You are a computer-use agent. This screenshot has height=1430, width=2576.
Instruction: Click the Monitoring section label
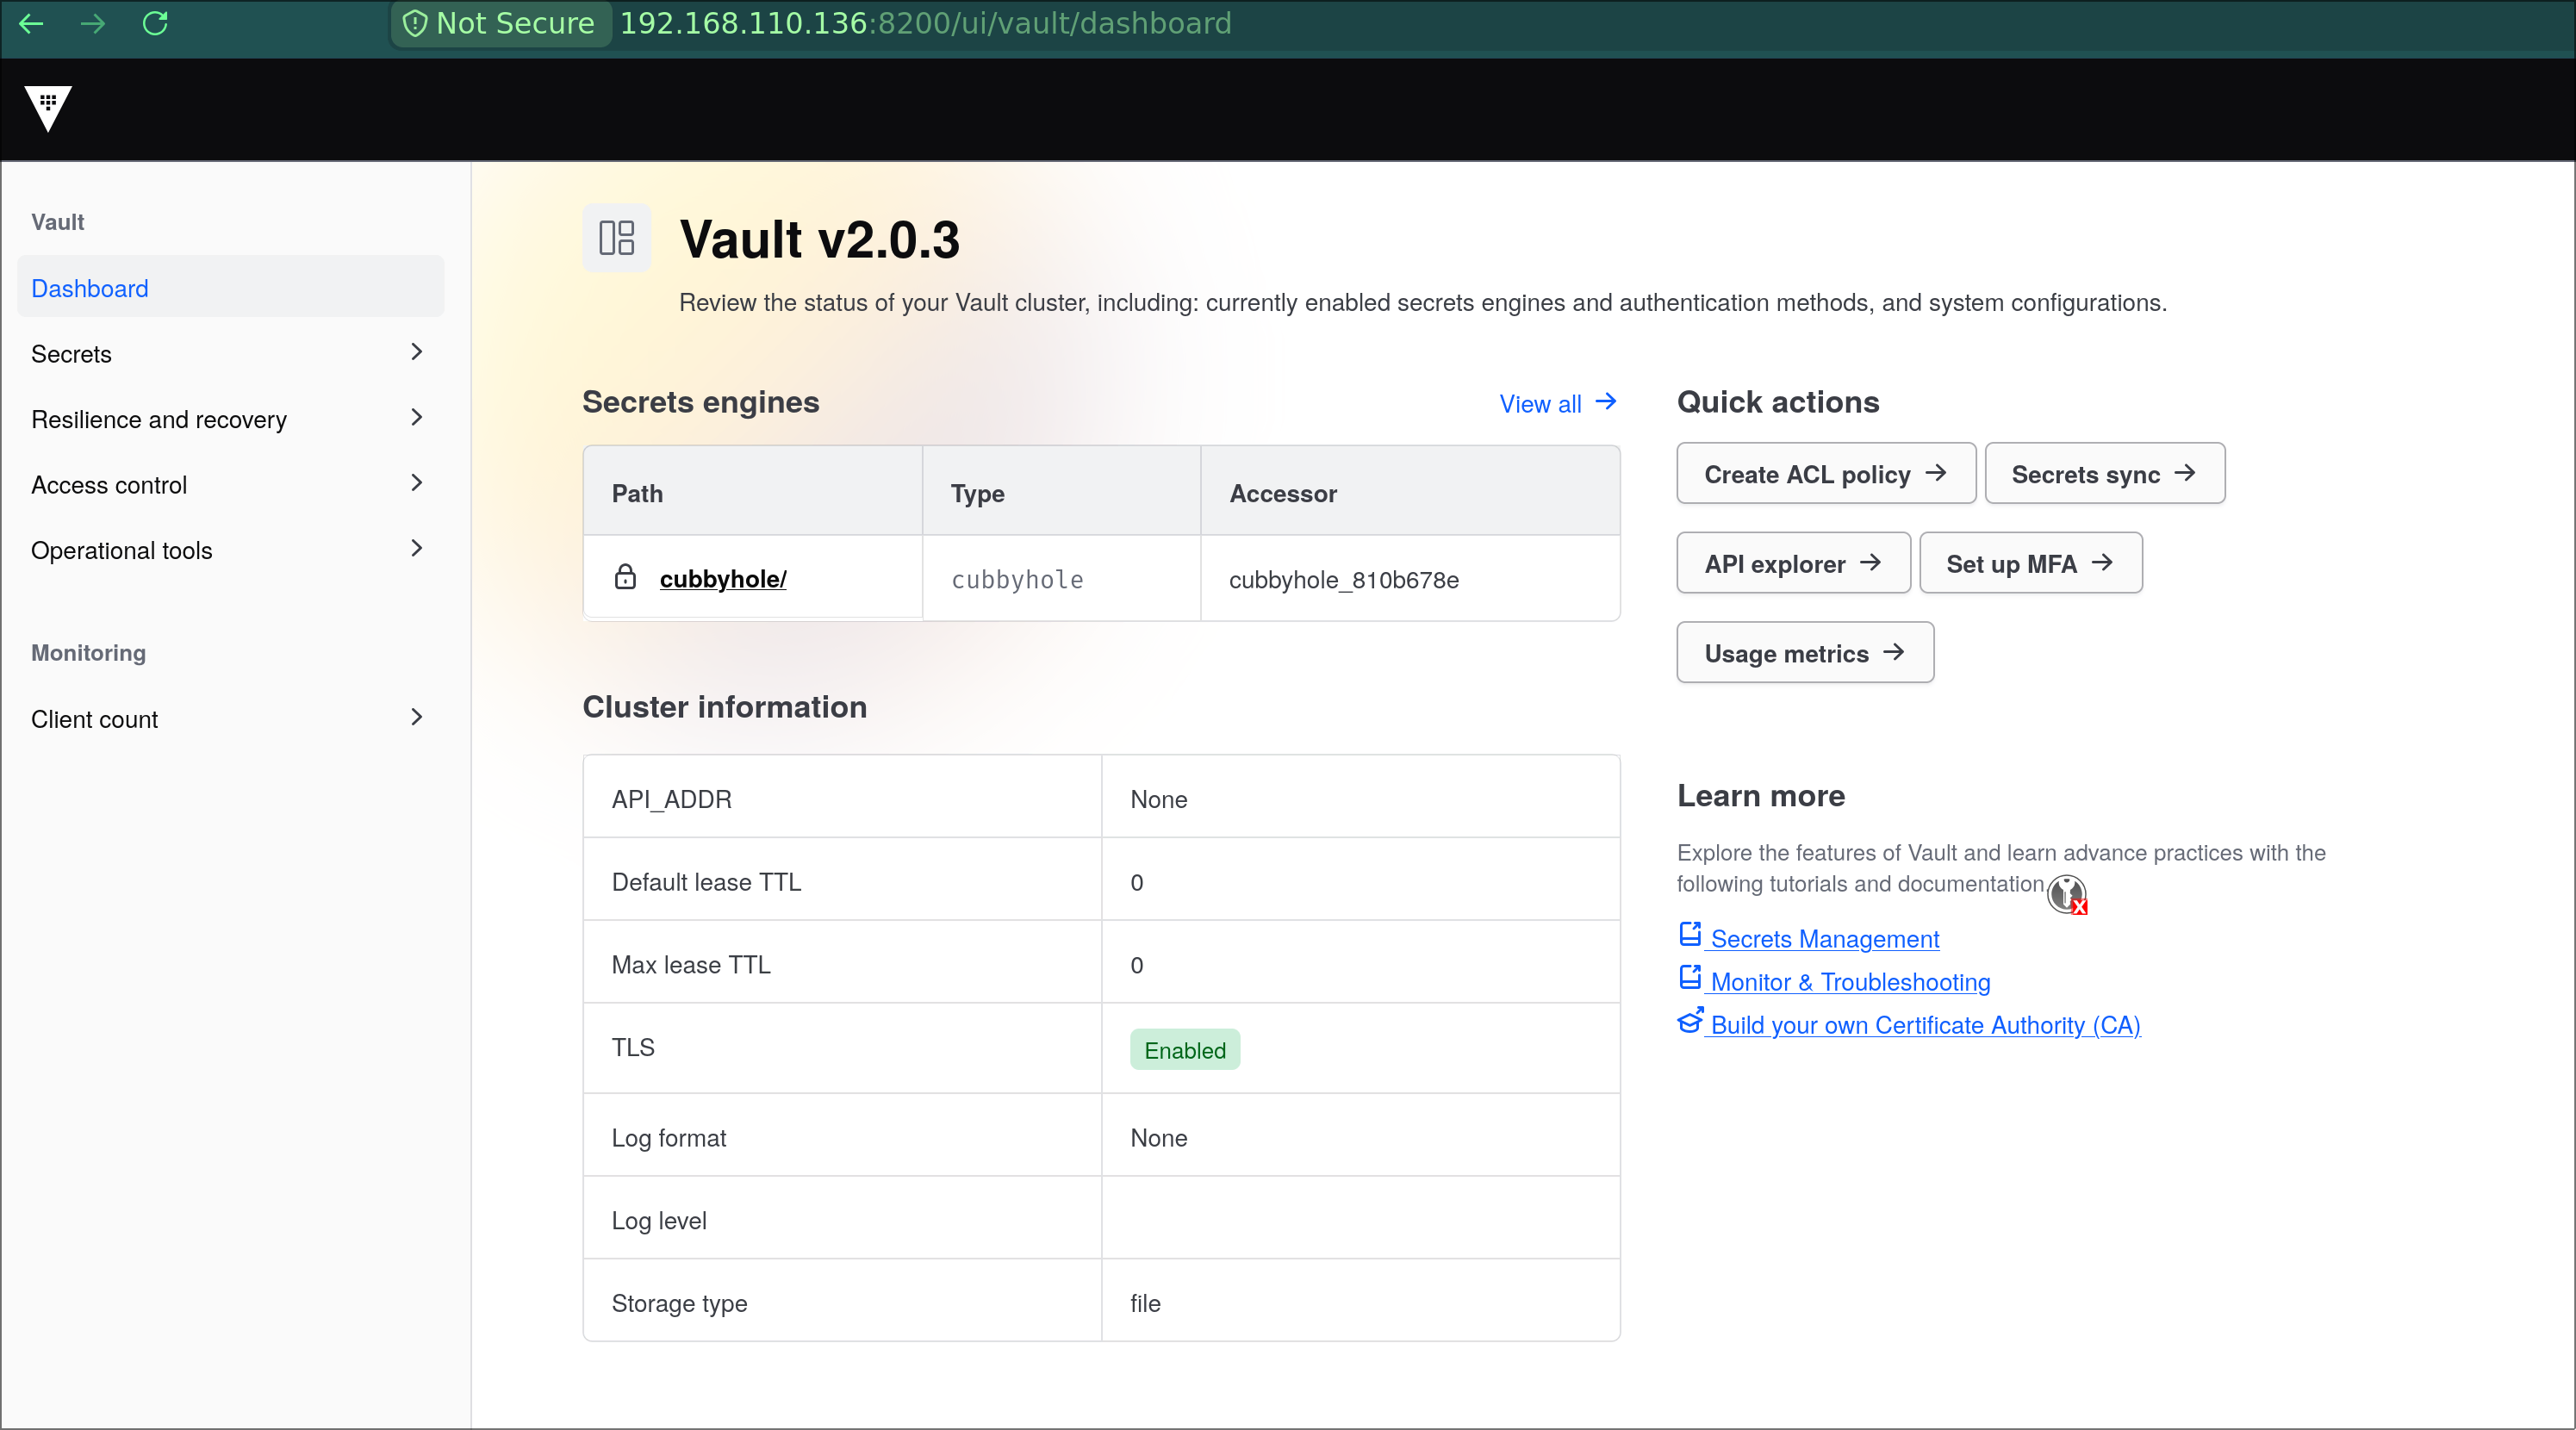(88, 652)
